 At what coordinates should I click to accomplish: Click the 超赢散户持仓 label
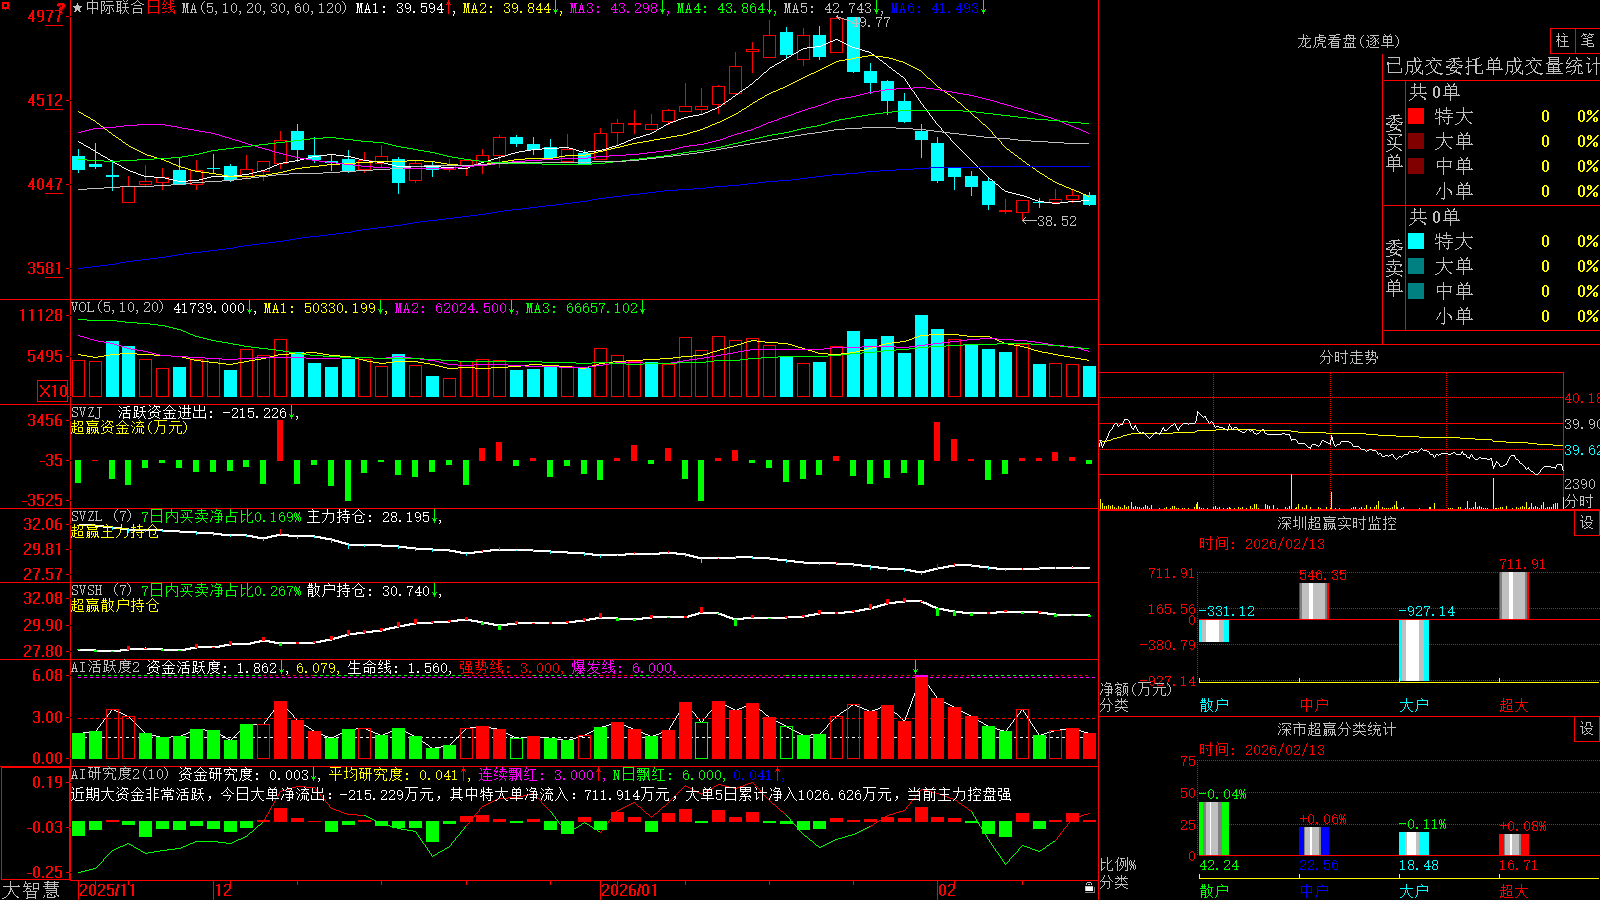tap(115, 605)
